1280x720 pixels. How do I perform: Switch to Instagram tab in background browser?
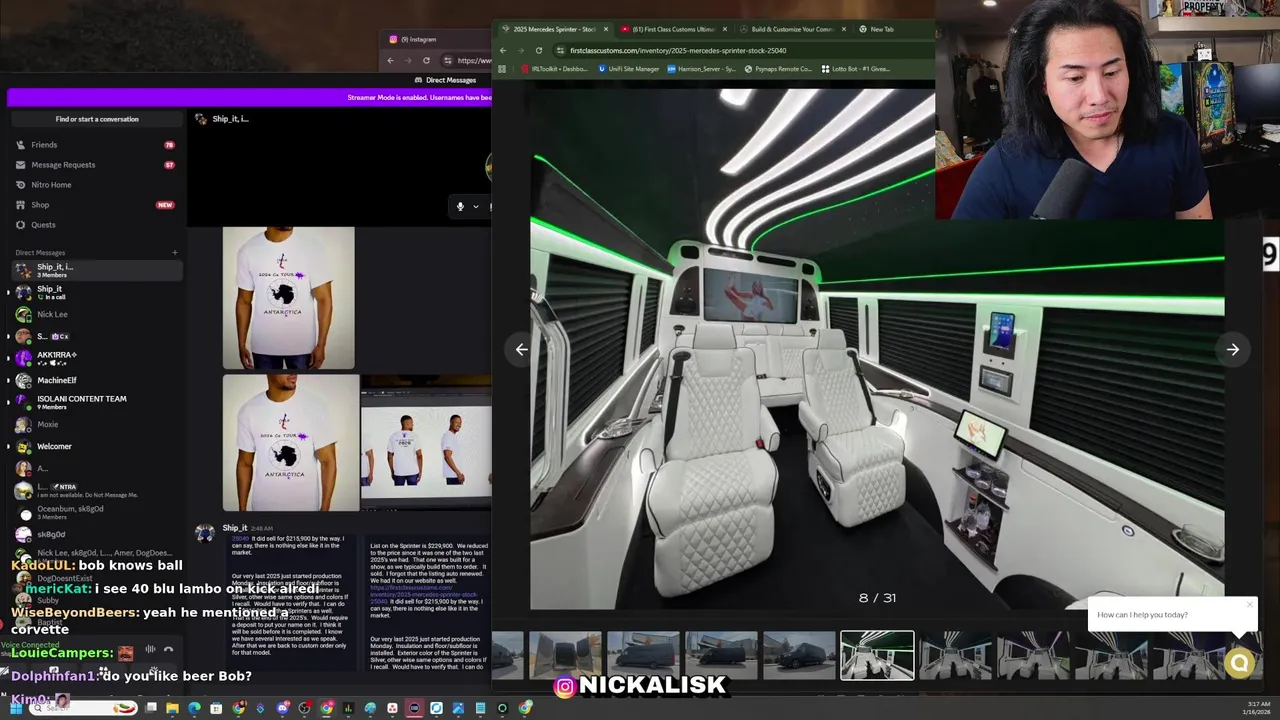(418, 39)
